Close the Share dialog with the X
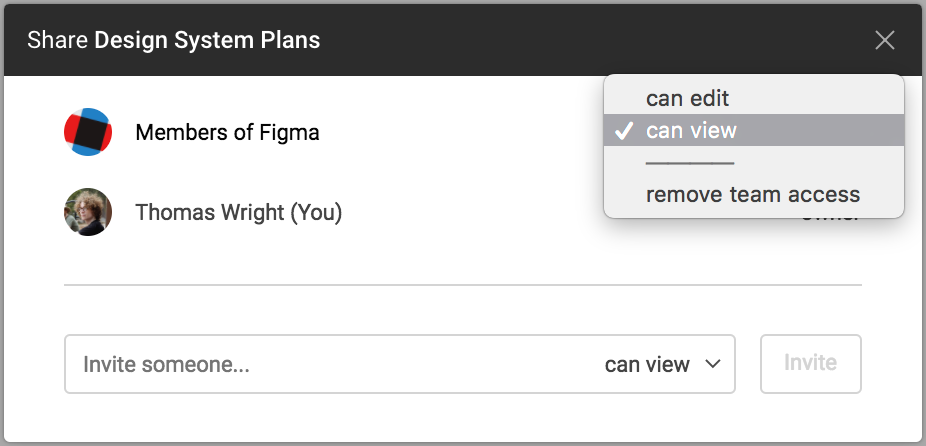Screen dimensions: 926x446 tap(885, 40)
